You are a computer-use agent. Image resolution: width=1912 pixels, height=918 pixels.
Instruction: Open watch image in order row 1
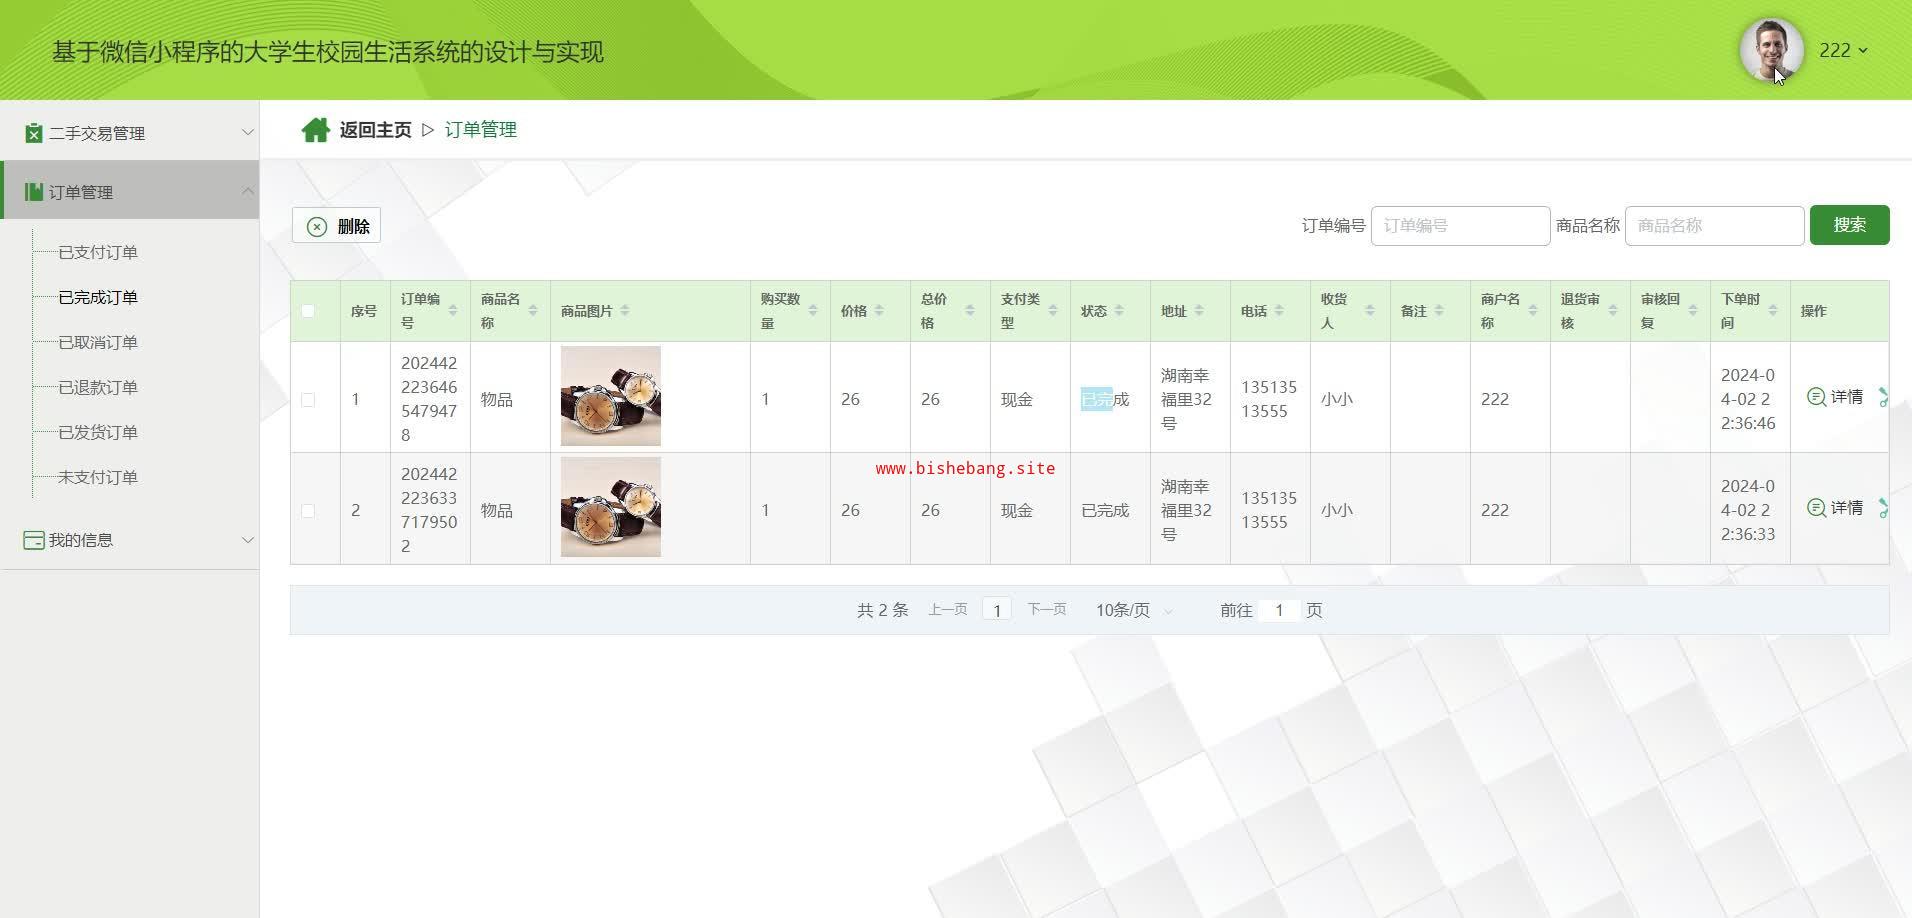click(610, 396)
